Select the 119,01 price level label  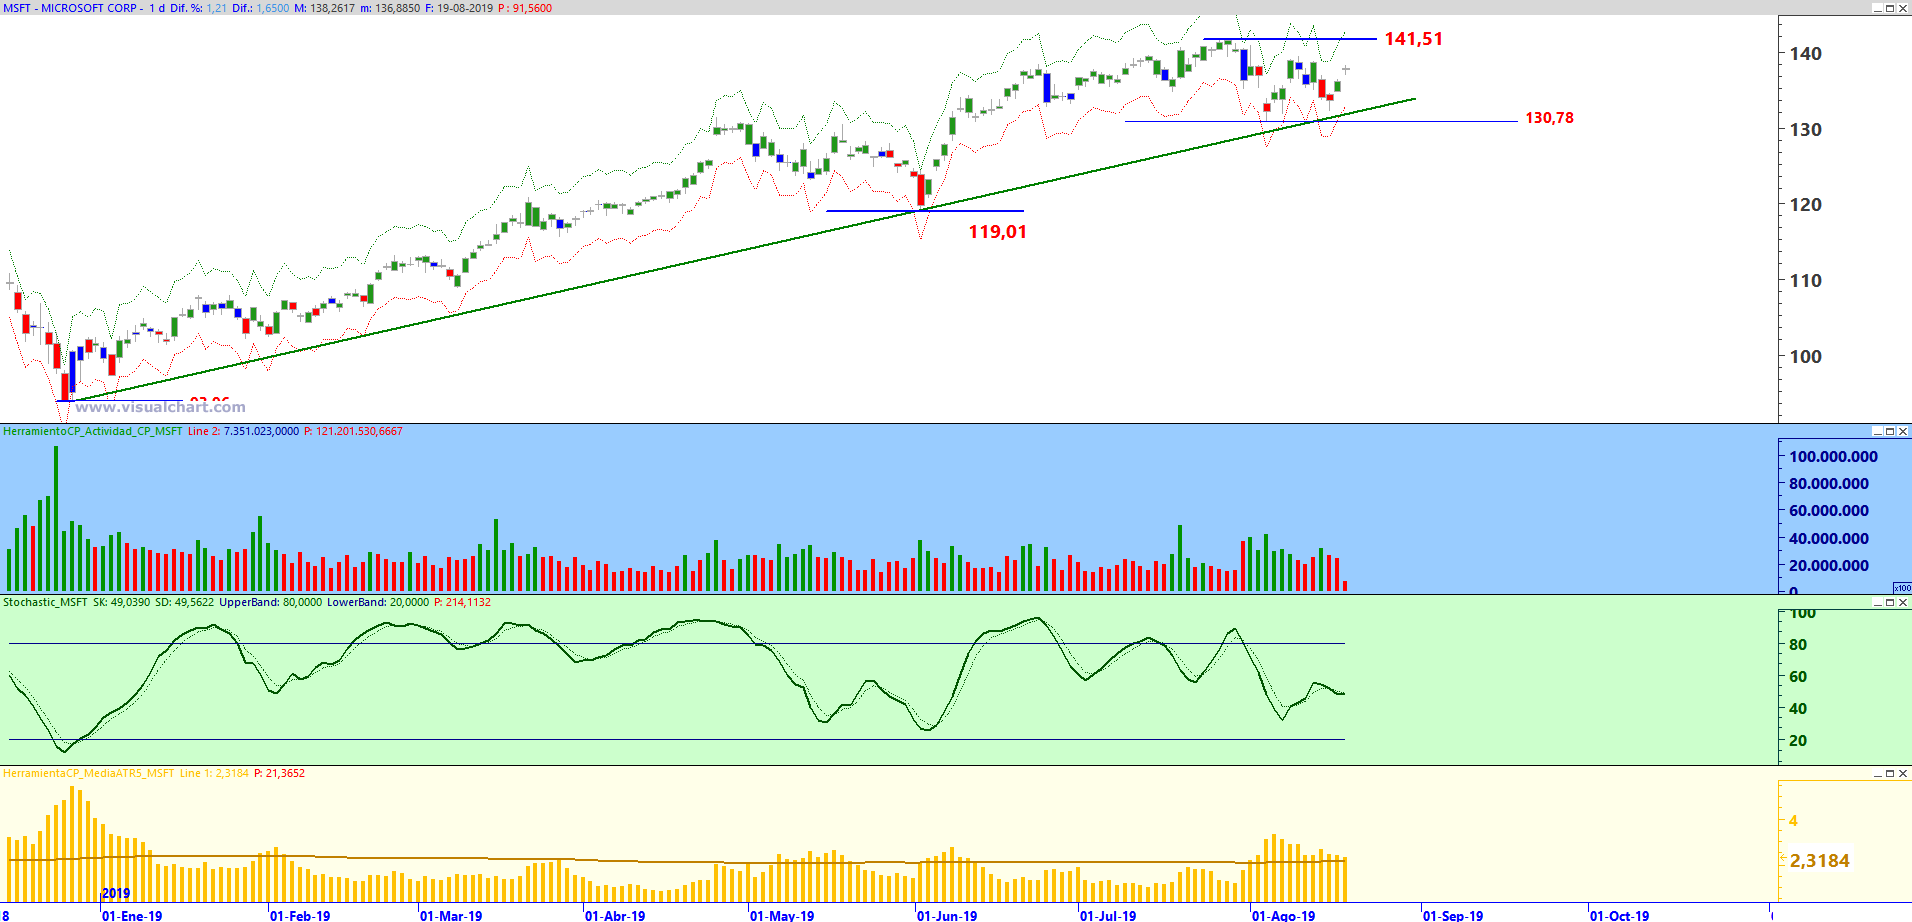click(x=997, y=232)
